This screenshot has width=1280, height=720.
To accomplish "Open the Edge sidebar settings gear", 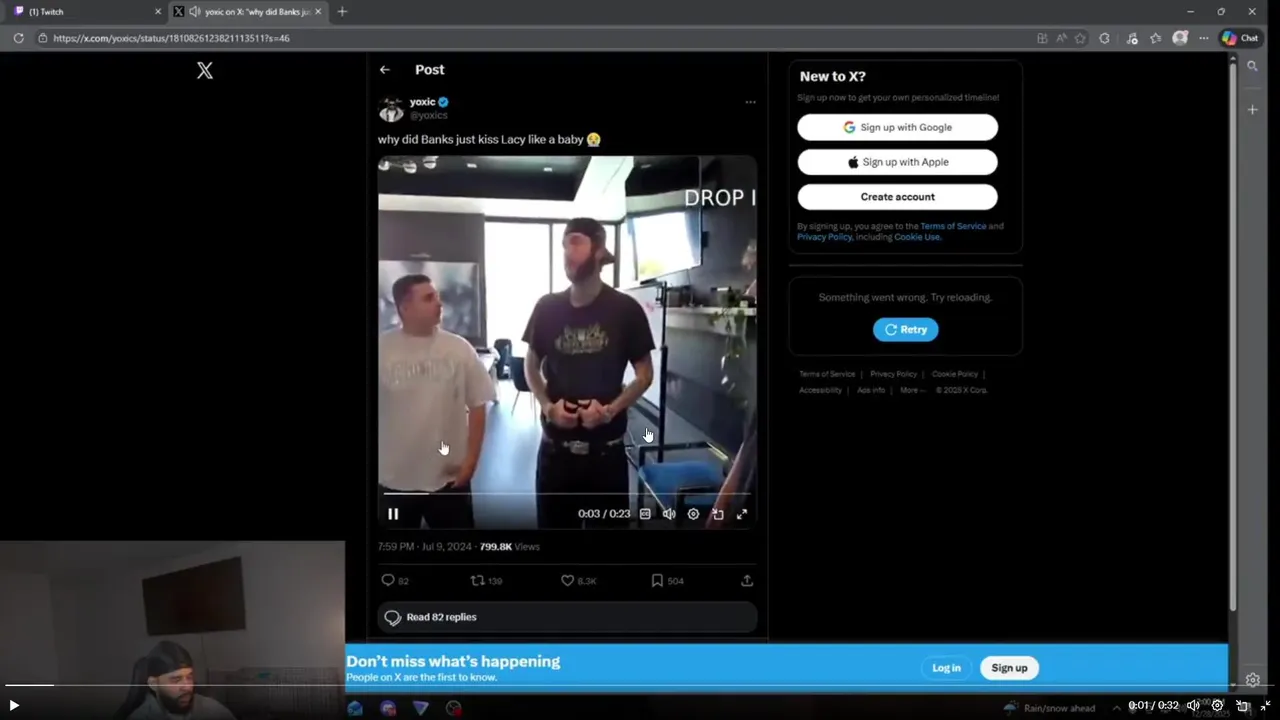I will click(1252, 680).
